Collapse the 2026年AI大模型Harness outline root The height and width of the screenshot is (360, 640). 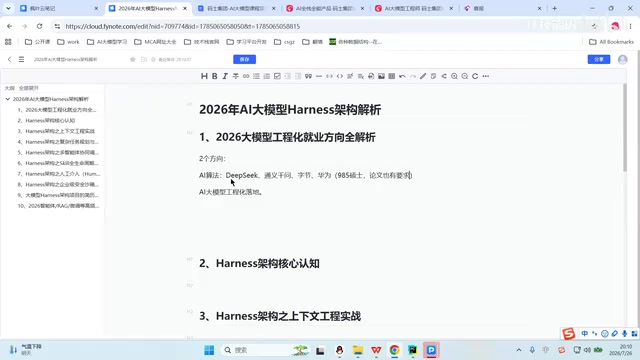tap(8, 99)
